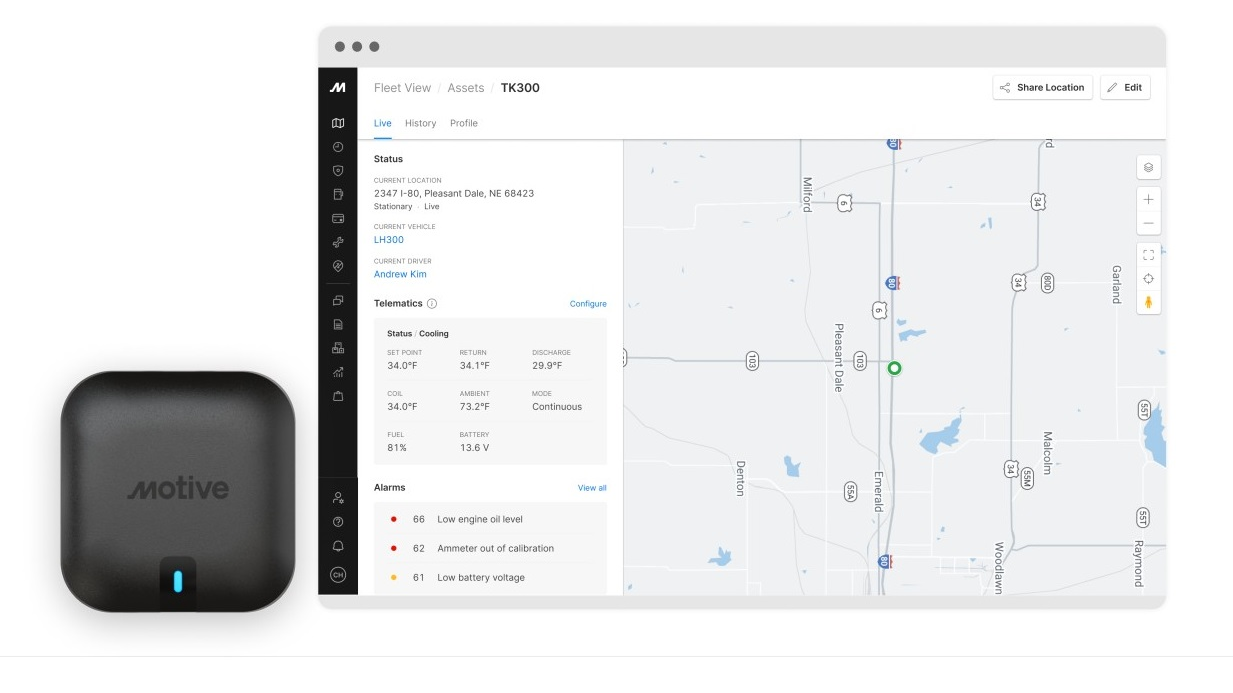Expand the chat widget at sidebar bottom
This screenshot has height=693, width=1233.
(x=339, y=573)
